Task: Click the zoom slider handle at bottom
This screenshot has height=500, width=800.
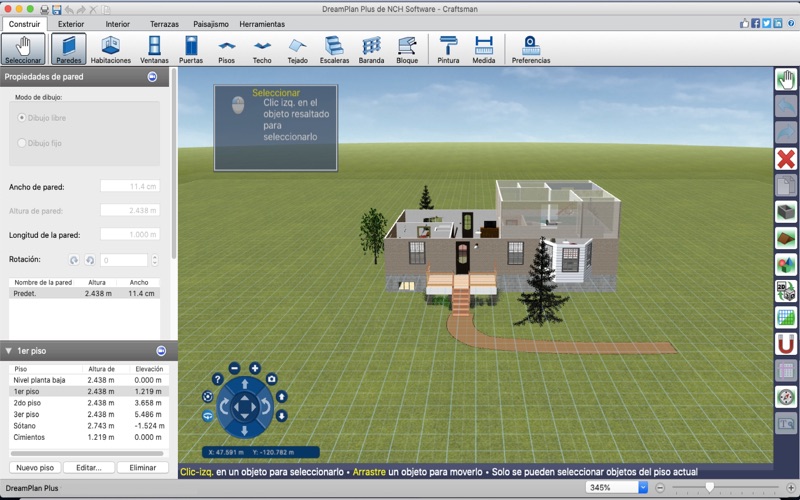Action: point(709,488)
